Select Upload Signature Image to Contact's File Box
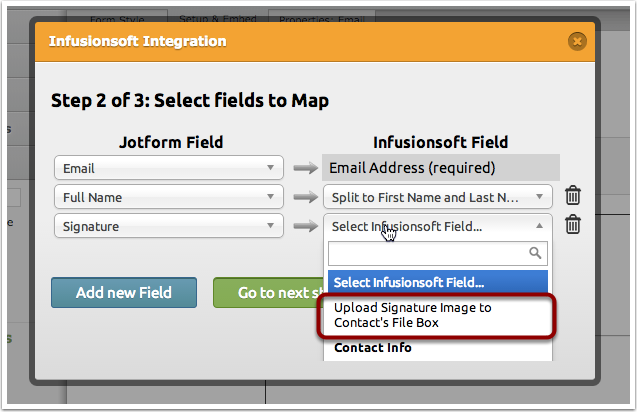This screenshot has height=412, width=637. tap(436, 315)
